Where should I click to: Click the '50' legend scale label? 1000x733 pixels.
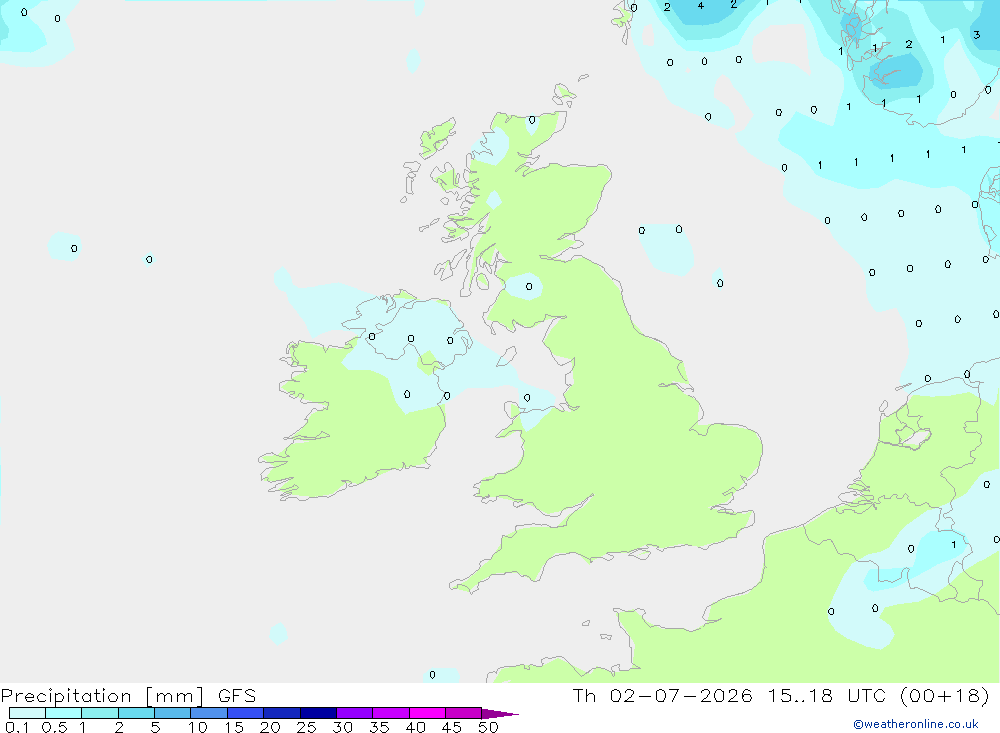coord(488,727)
